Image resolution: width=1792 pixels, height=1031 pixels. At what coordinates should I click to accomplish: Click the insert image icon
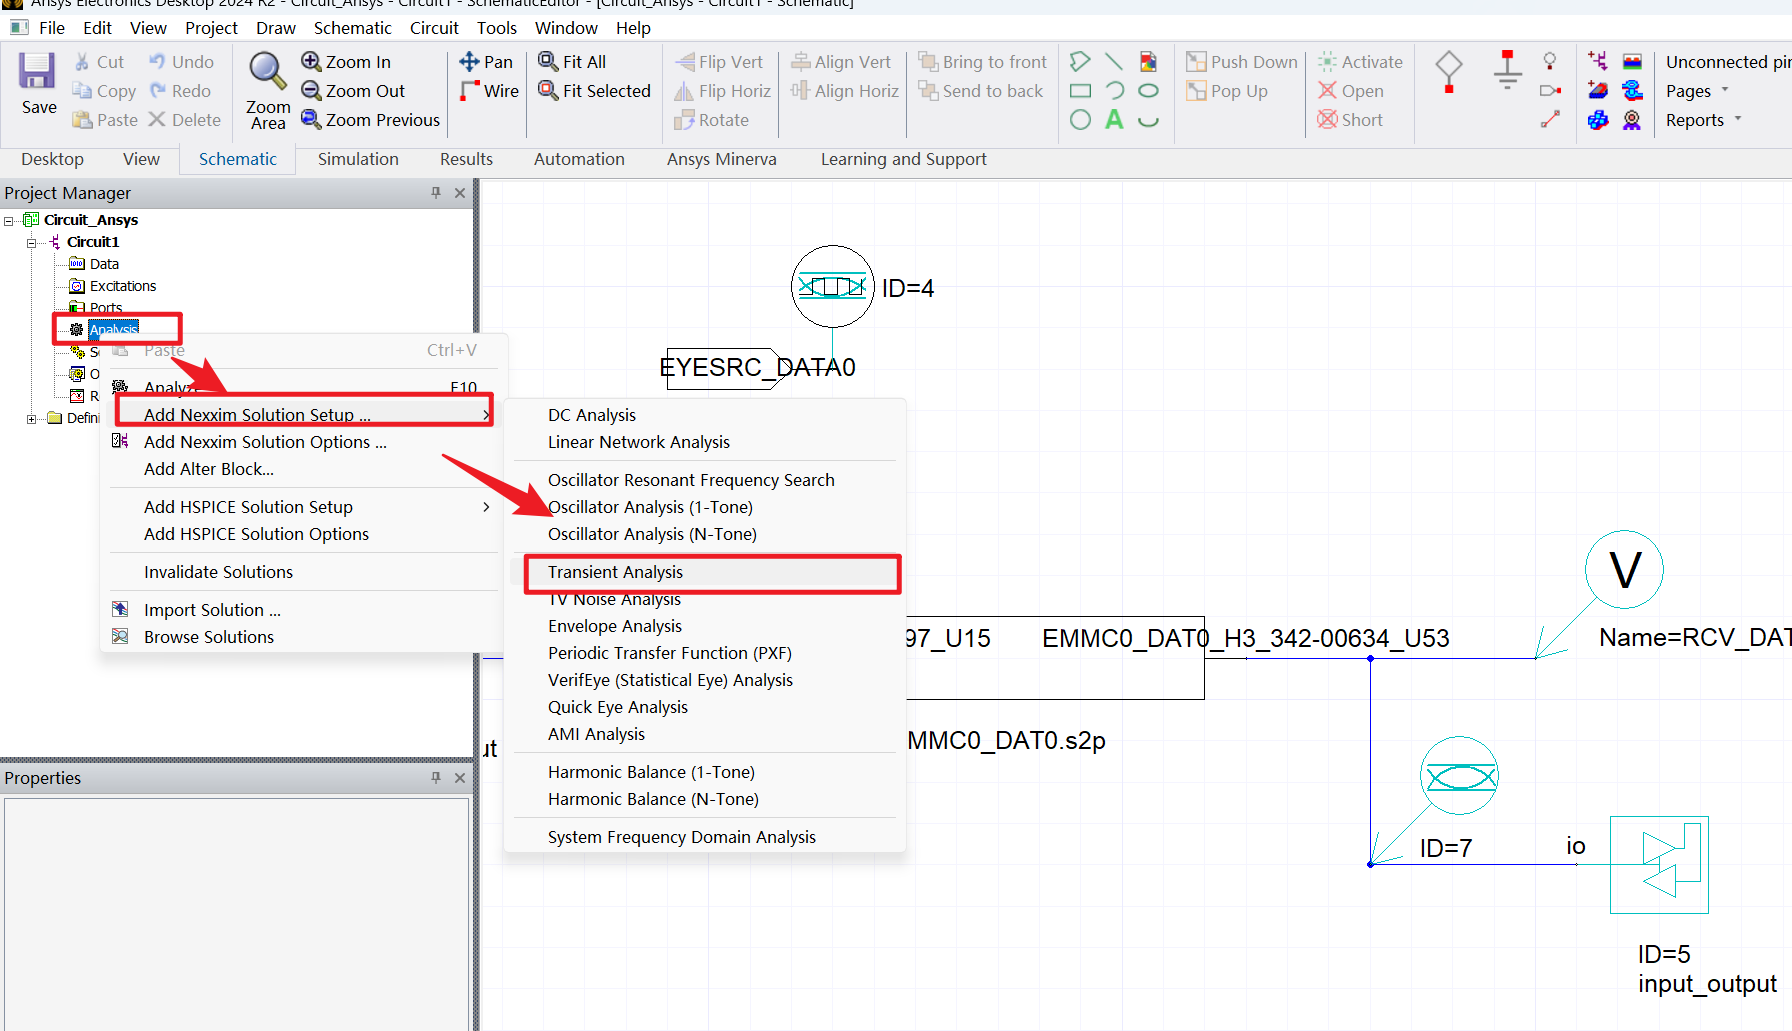pyautogui.click(x=1148, y=62)
